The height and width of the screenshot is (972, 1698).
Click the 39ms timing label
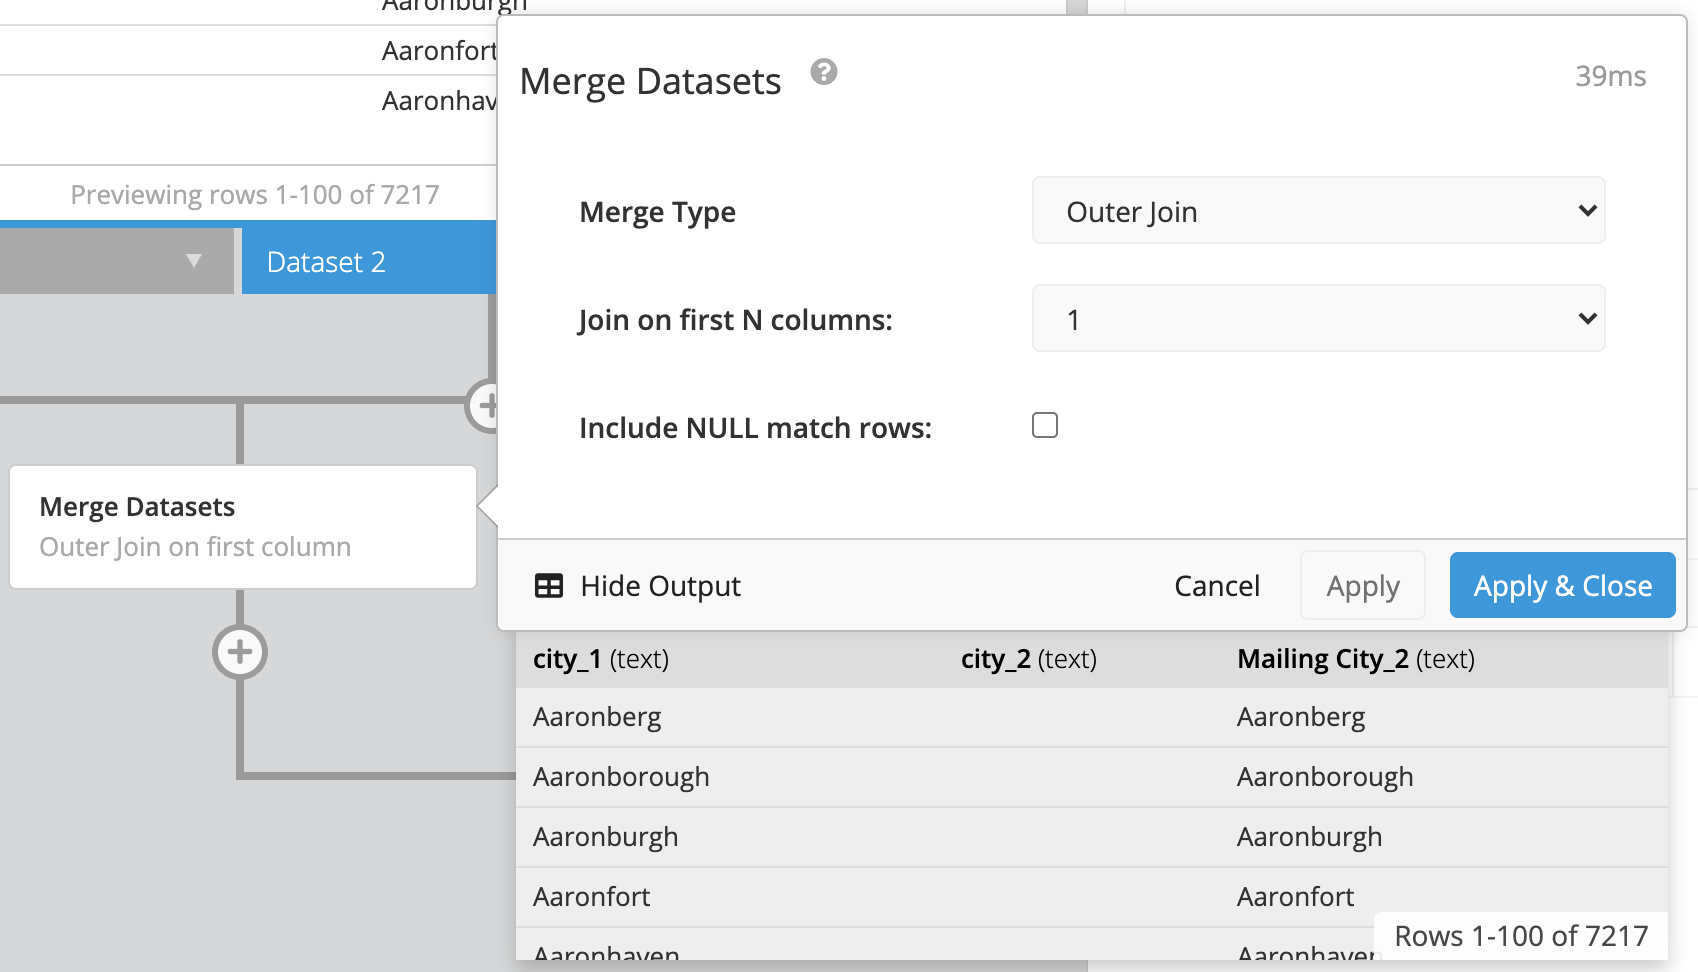1610,76
